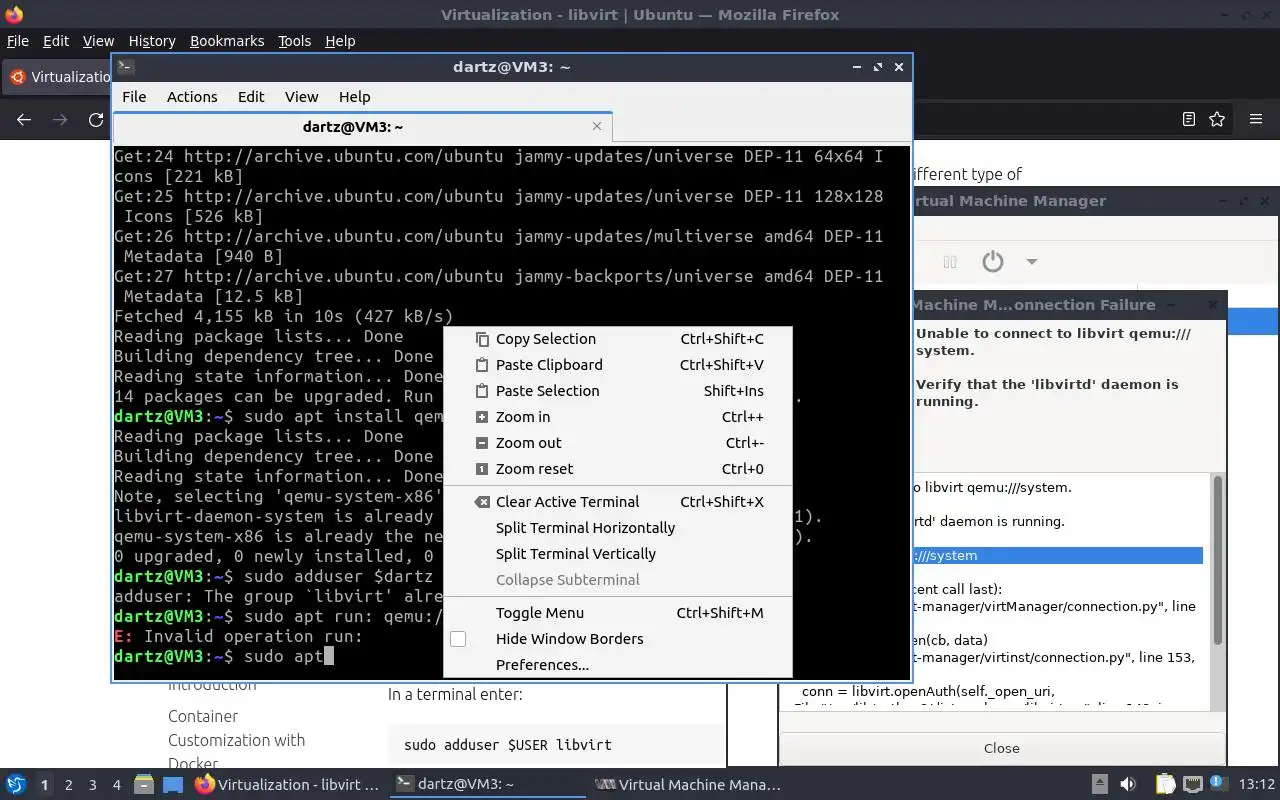Screen dimensions: 1280x800
Task: Select Split Terminal Vertically
Action: 617,554
